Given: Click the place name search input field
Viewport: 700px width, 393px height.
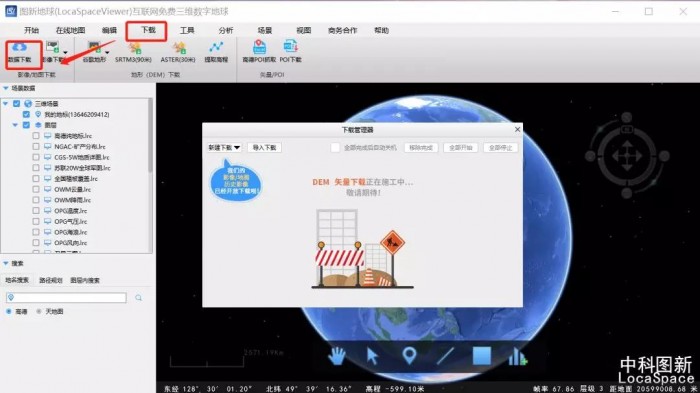Looking at the screenshot, I should pos(66,297).
